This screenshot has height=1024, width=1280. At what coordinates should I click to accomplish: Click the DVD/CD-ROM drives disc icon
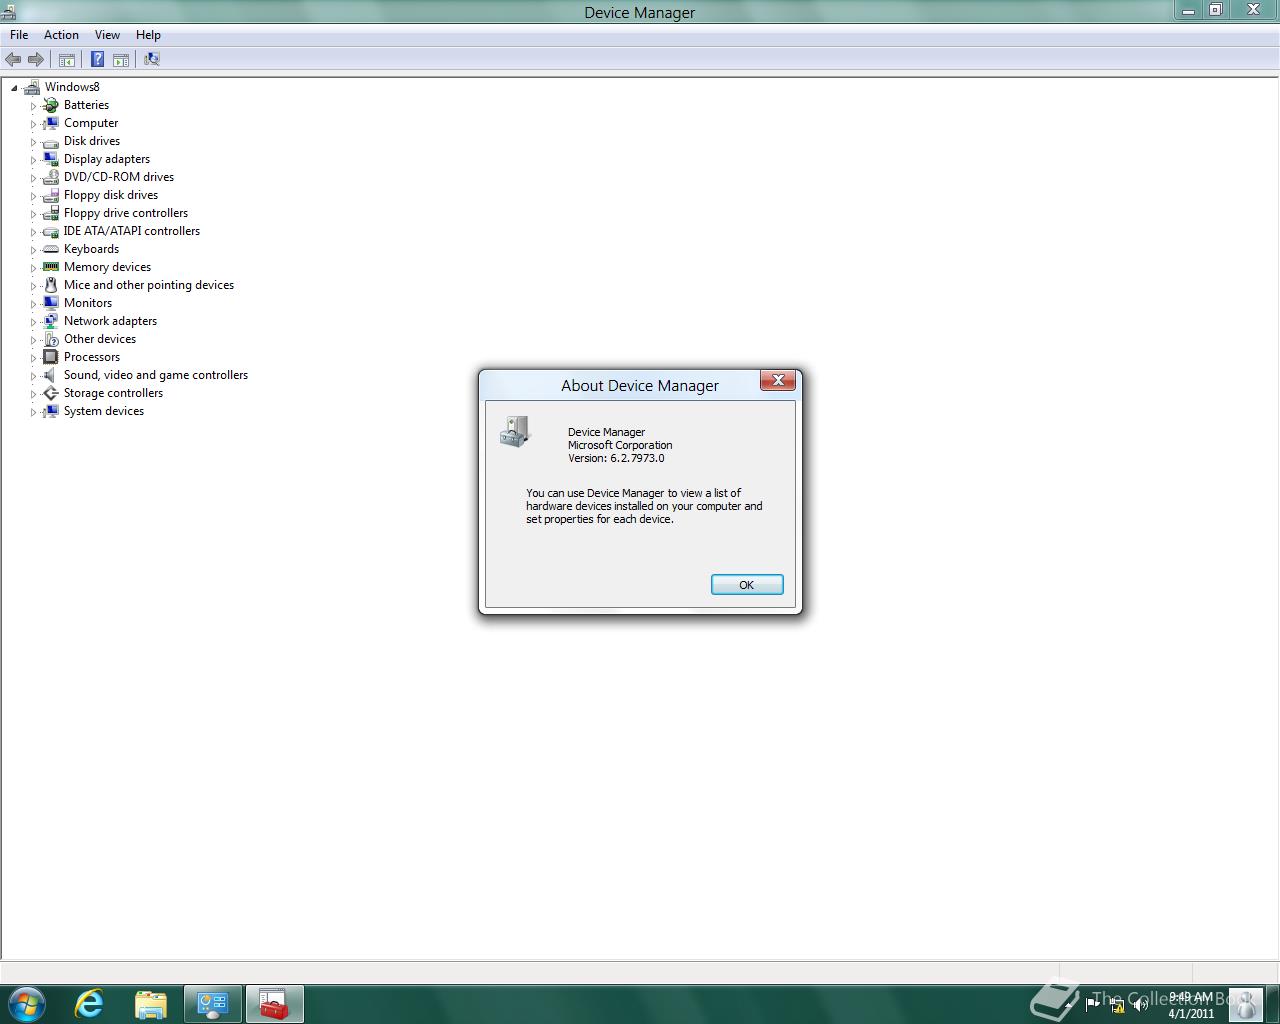51,177
